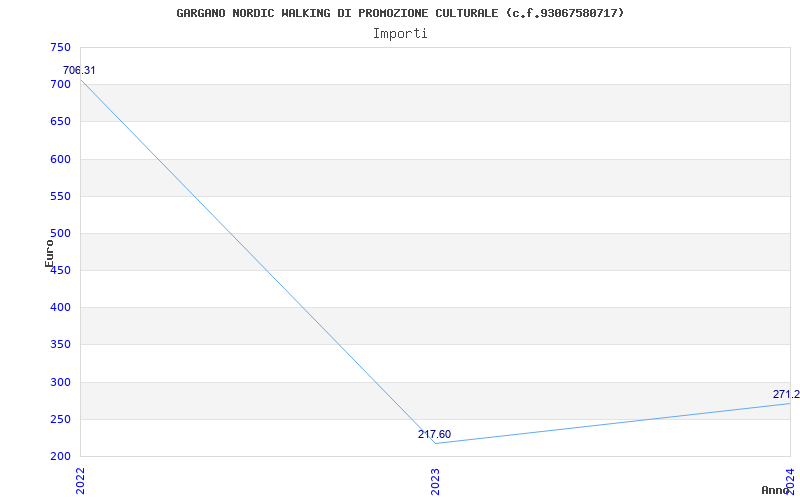Click the 200 y-axis tick label

pyautogui.click(x=60, y=456)
